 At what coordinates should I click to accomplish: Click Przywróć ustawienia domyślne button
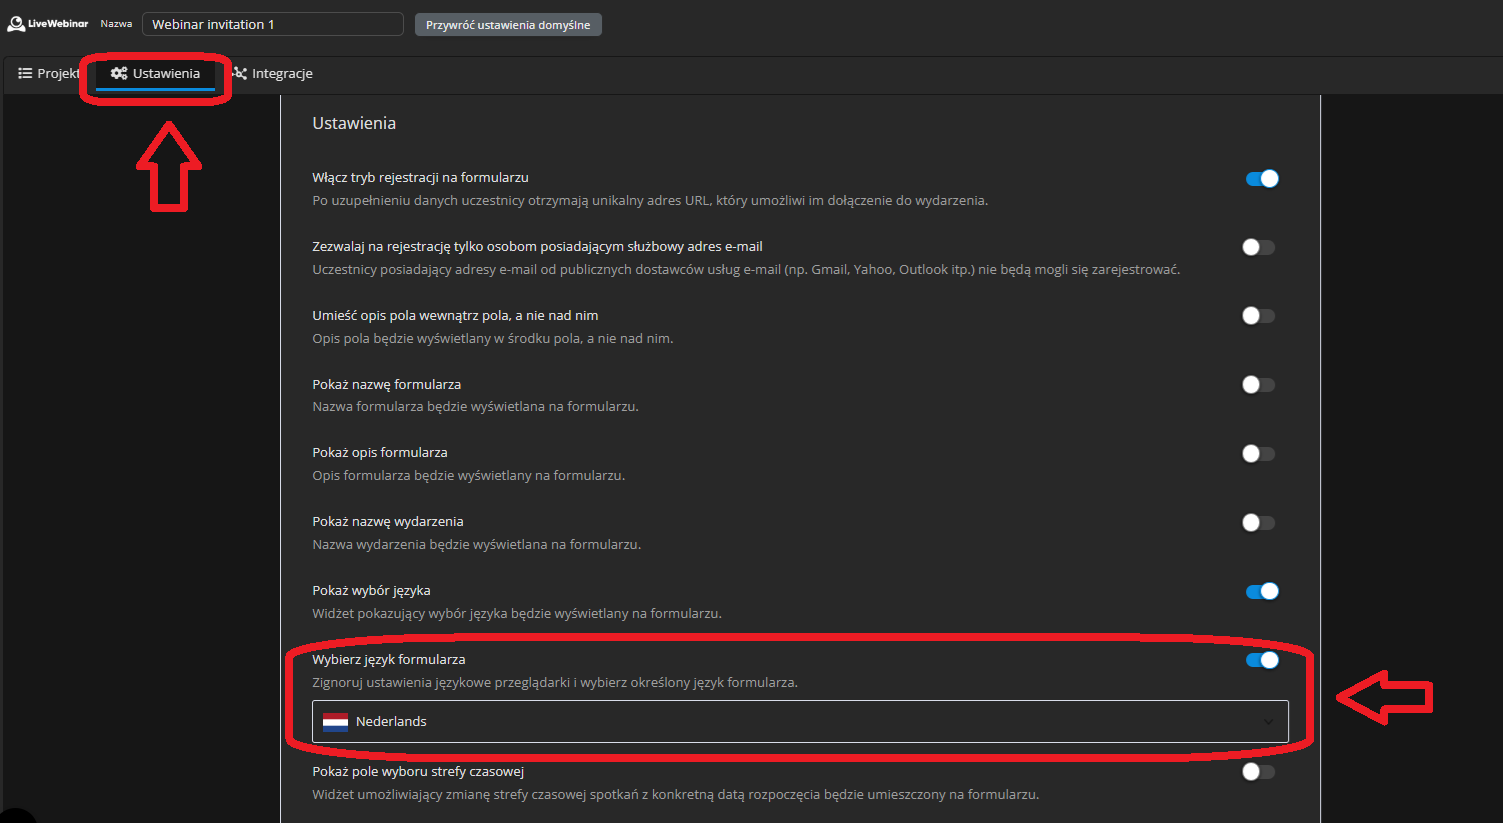coord(508,25)
